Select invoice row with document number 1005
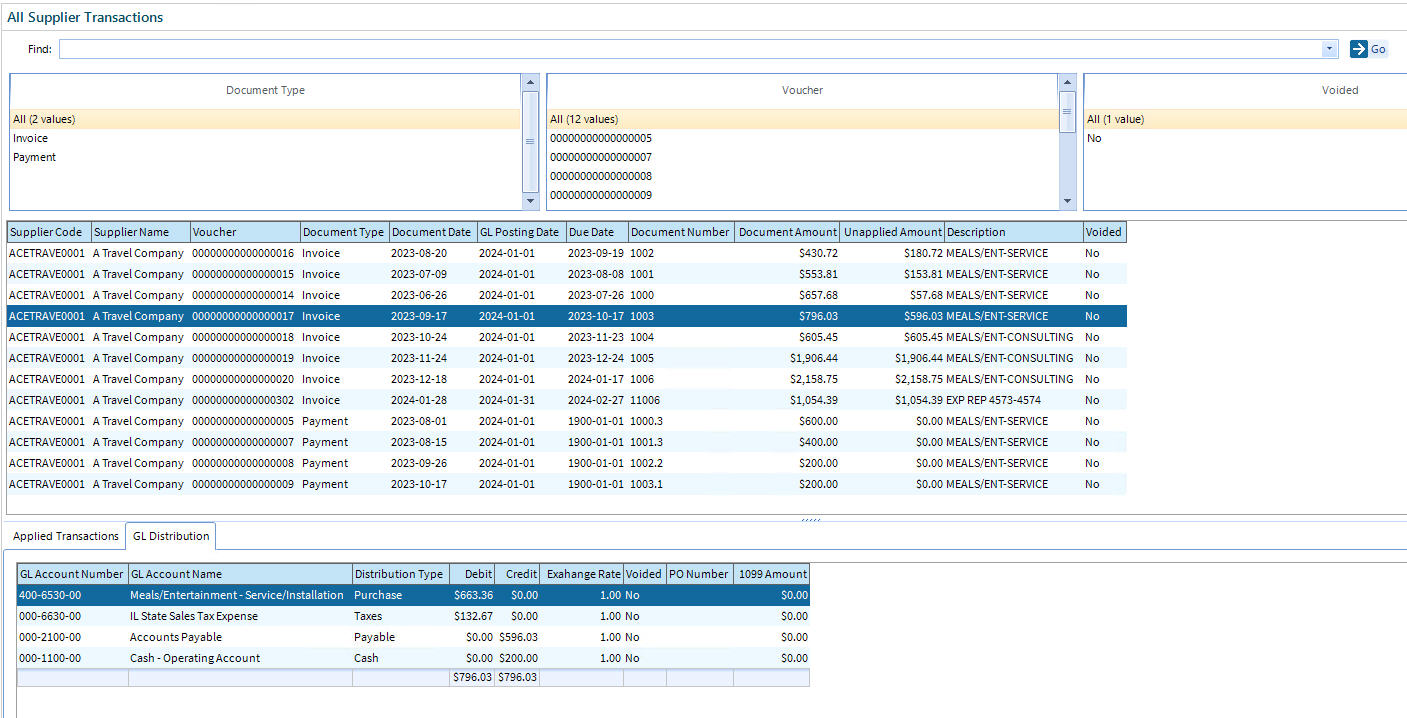Screen dimensions: 1407x718 (567, 358)
